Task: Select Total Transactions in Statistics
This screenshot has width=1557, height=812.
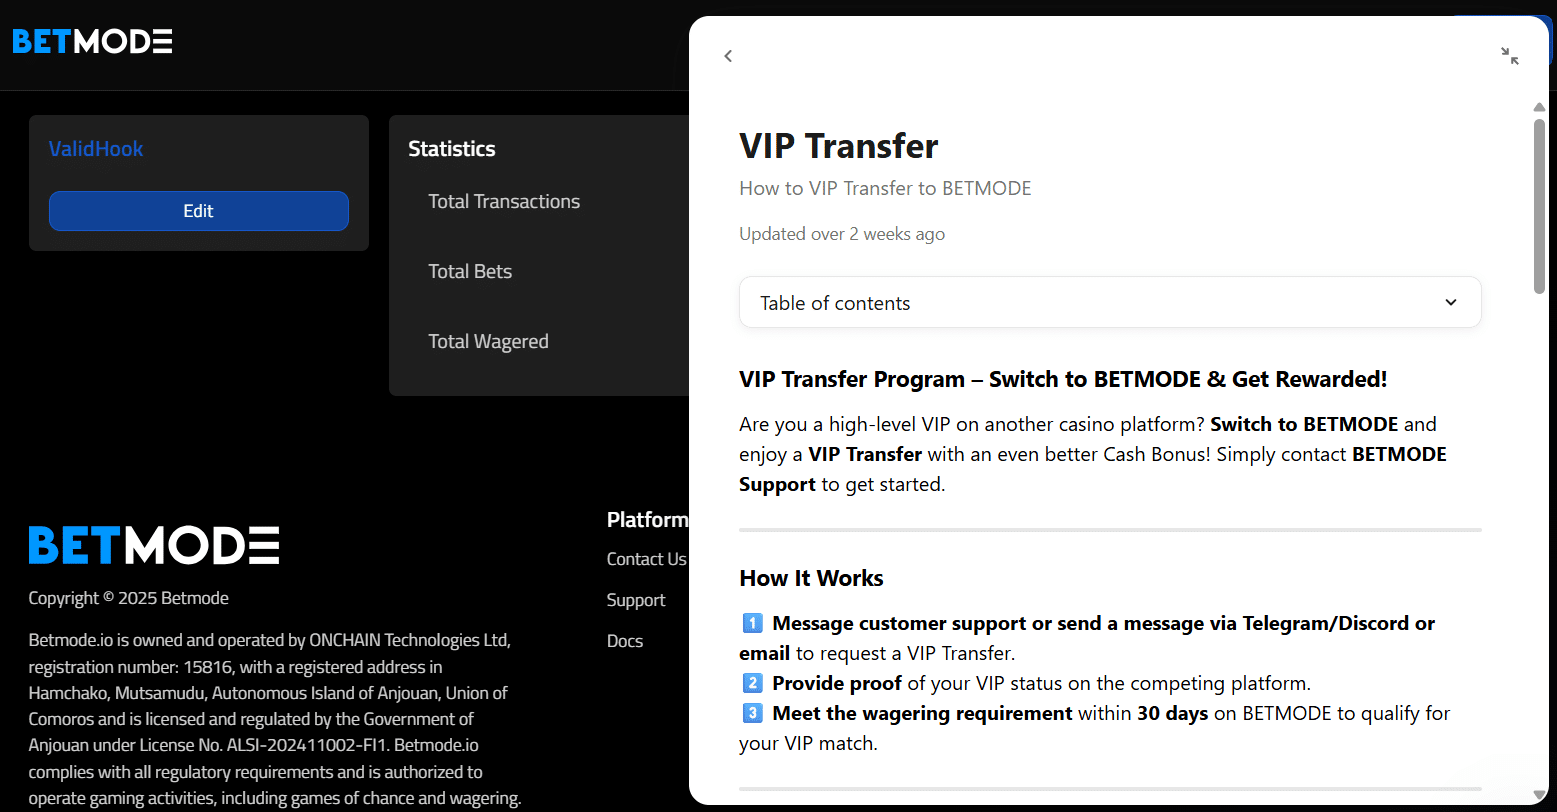Action: pos(504,202)
